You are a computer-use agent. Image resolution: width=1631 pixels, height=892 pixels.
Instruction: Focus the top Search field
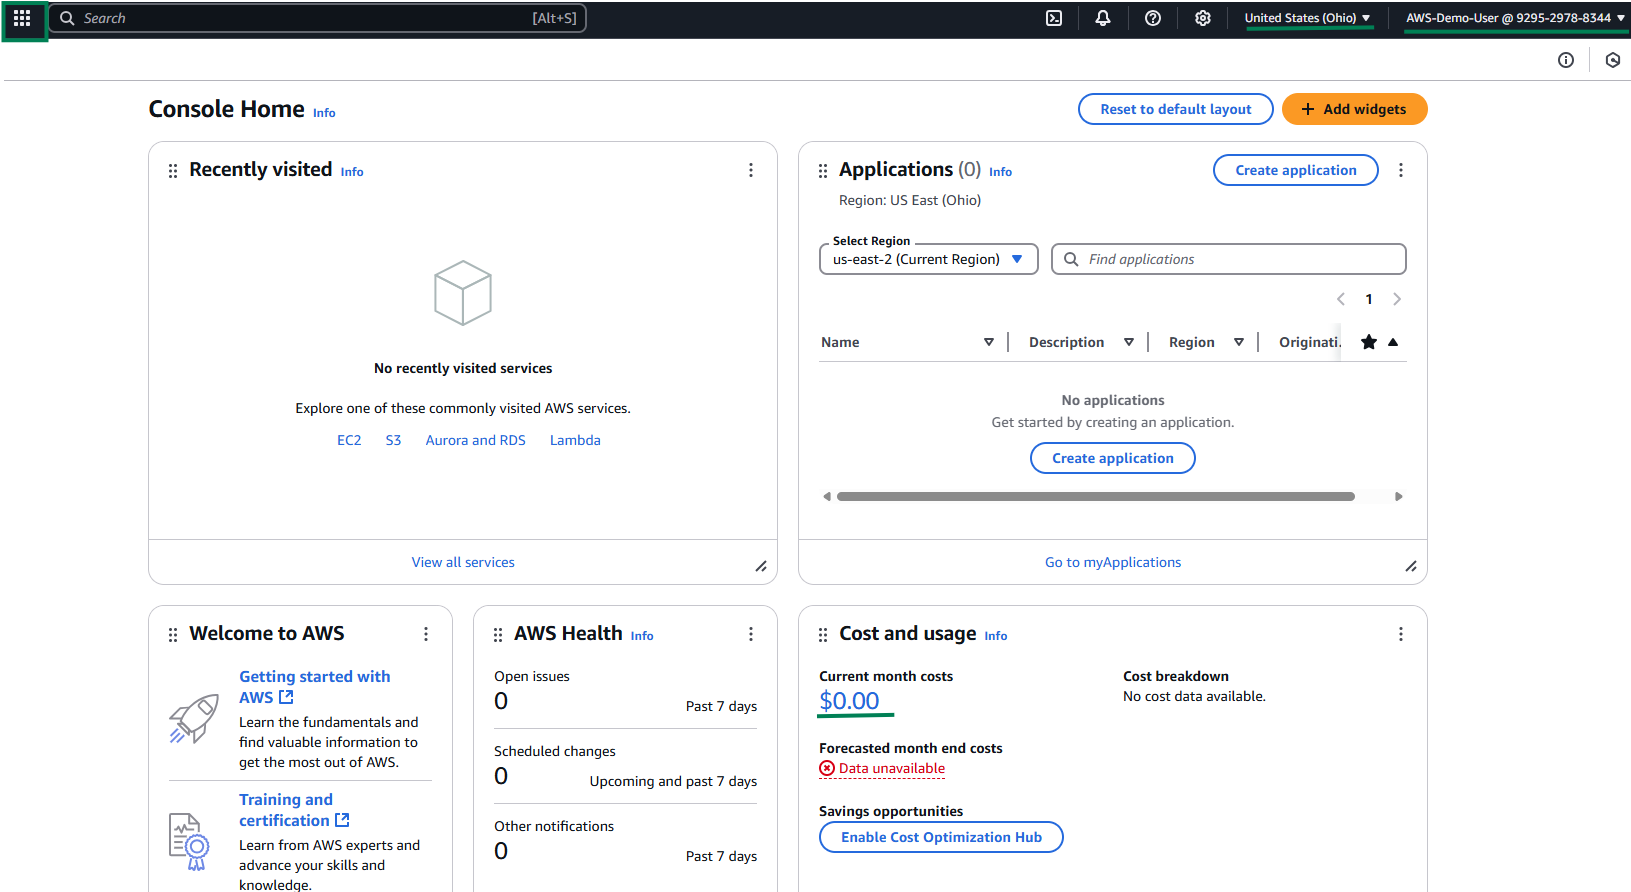coord(317,18)
